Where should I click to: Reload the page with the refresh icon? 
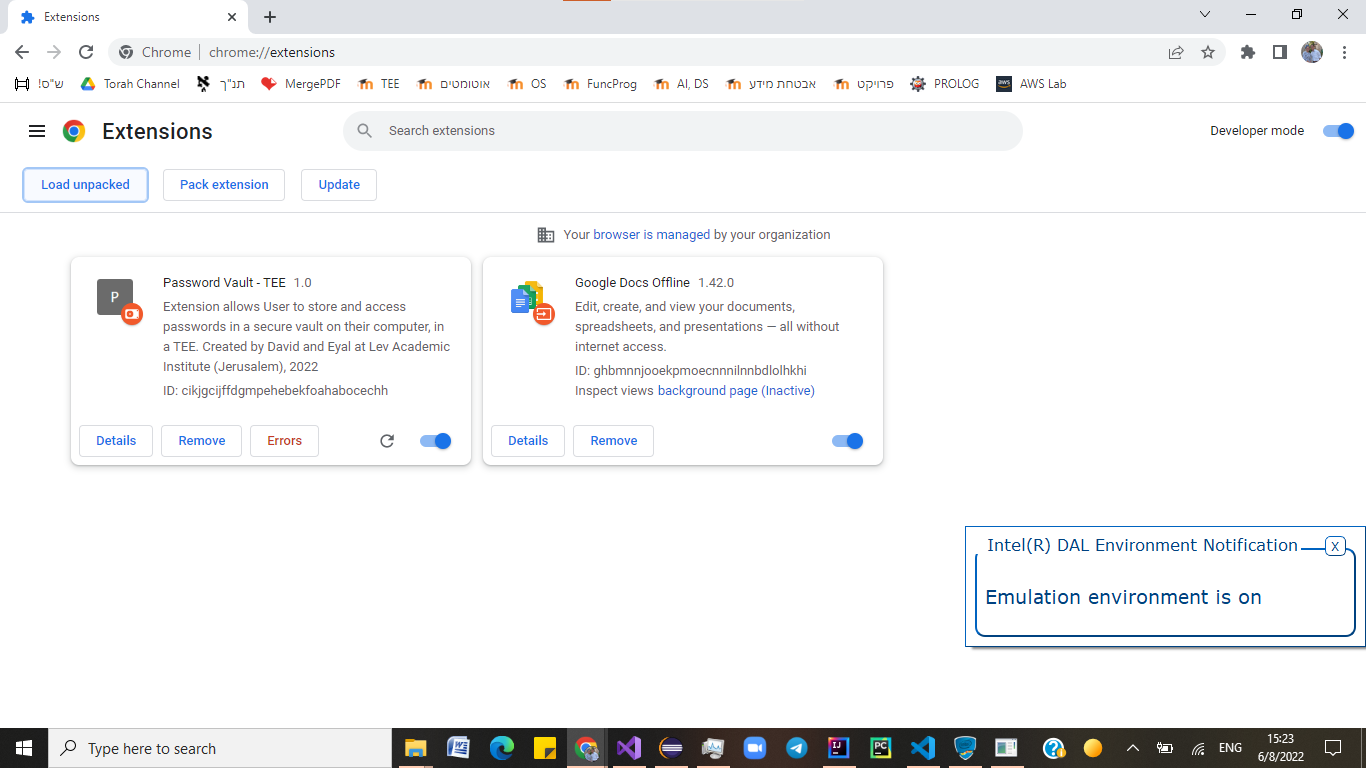86,52
